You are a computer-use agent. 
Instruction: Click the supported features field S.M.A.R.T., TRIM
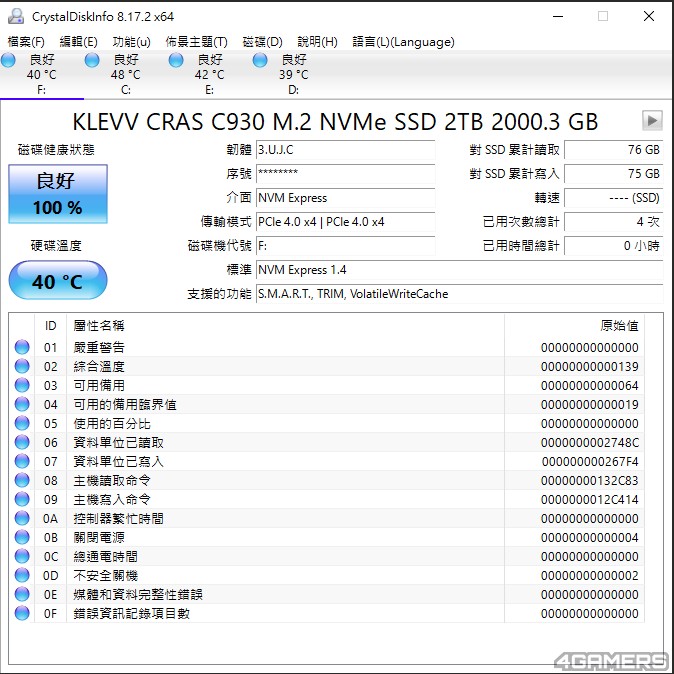[x=460, y=294]
